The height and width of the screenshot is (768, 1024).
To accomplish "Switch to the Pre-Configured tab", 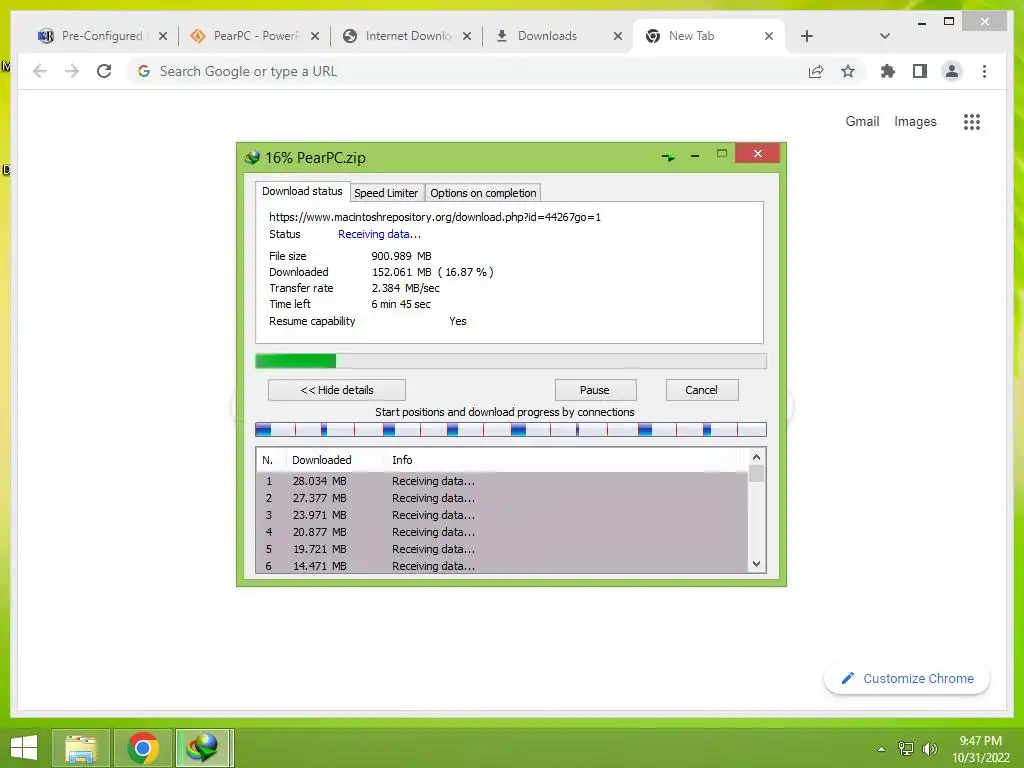I will 101,36.
